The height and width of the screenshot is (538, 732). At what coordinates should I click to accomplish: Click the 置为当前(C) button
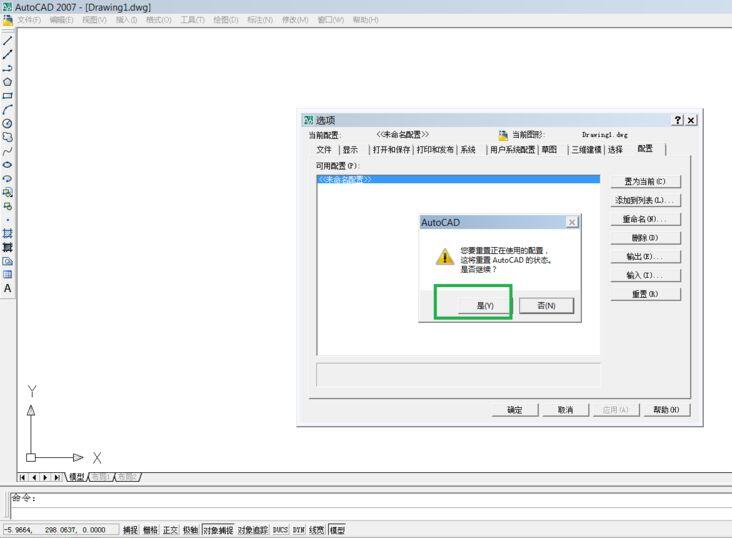point(645,182)
